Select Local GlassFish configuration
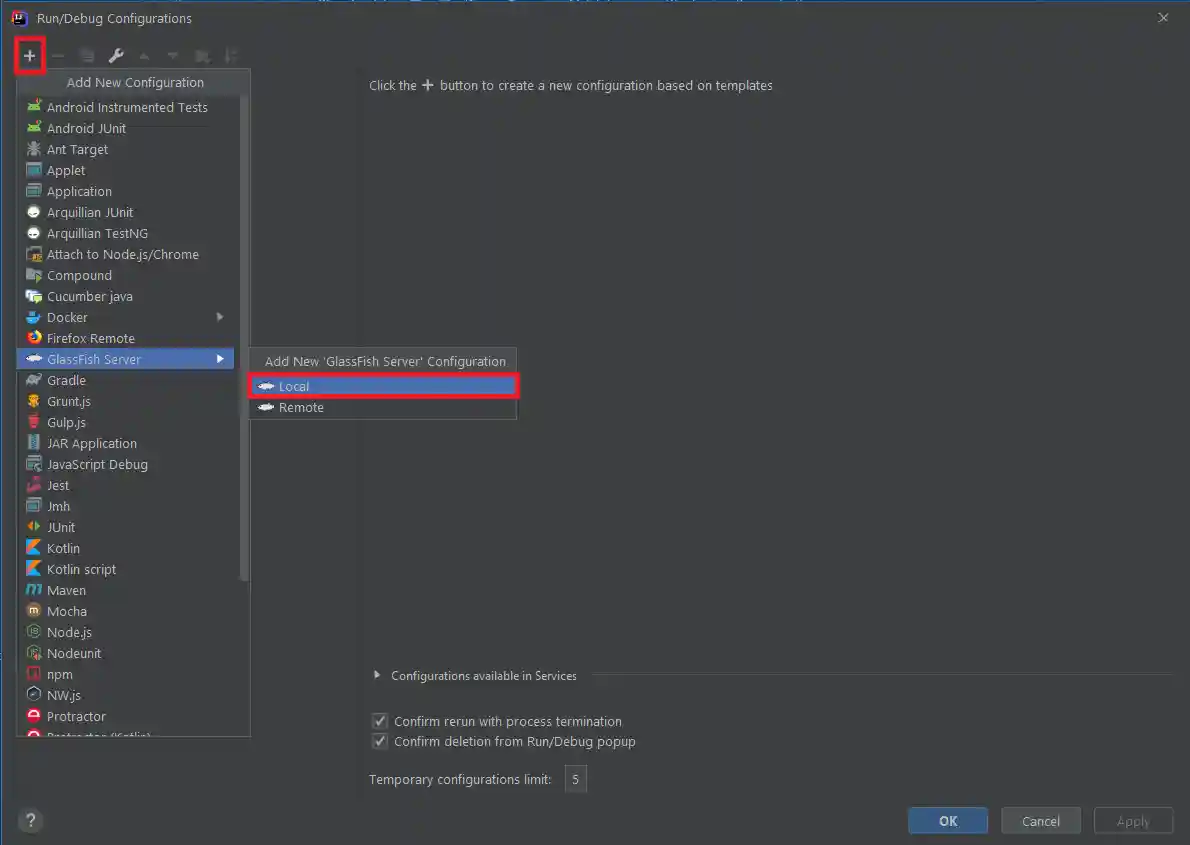 click(x=382, y=386)
